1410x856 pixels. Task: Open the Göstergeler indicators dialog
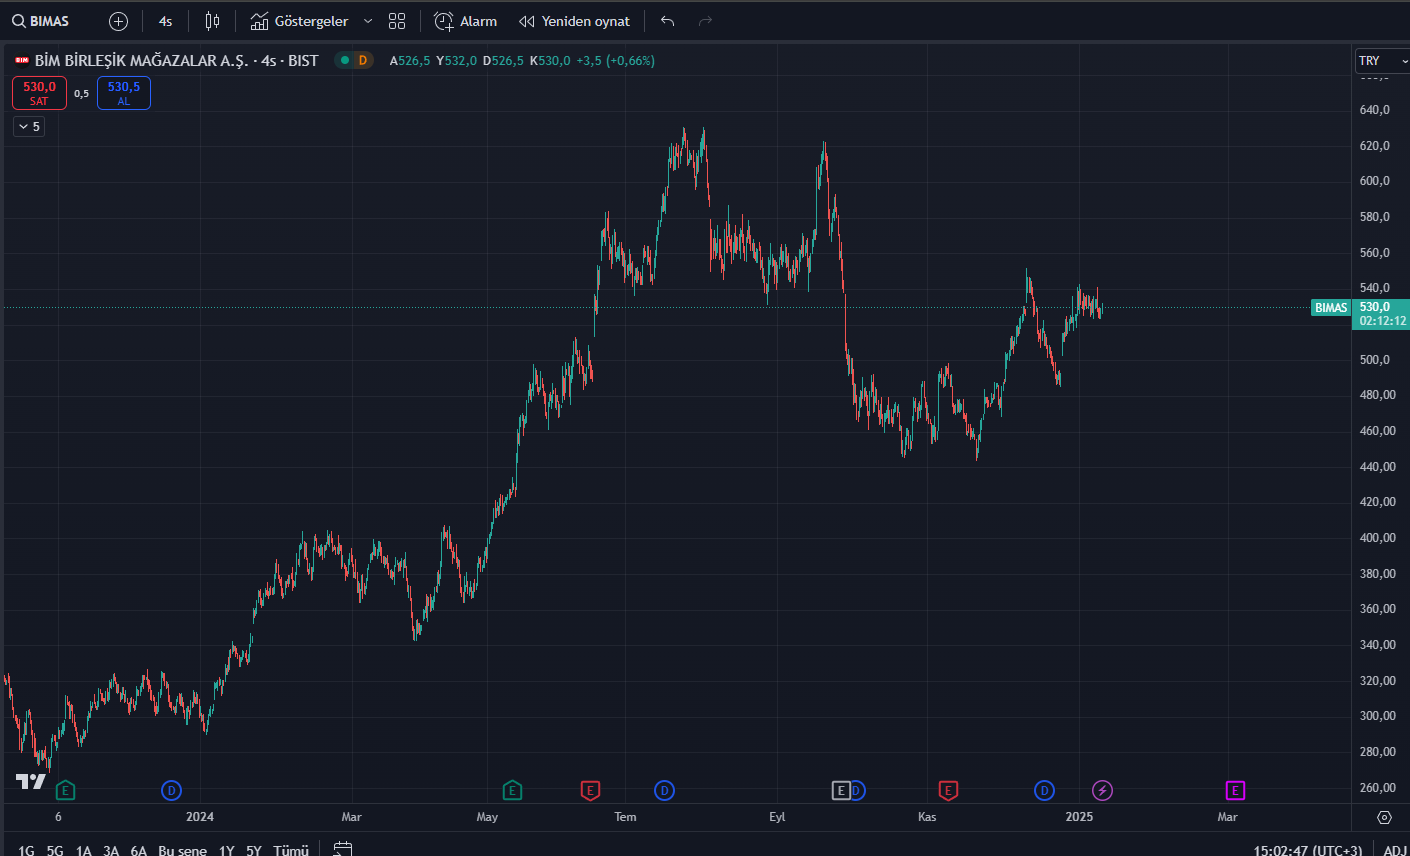pyautogui.click(x=299, y=21)
